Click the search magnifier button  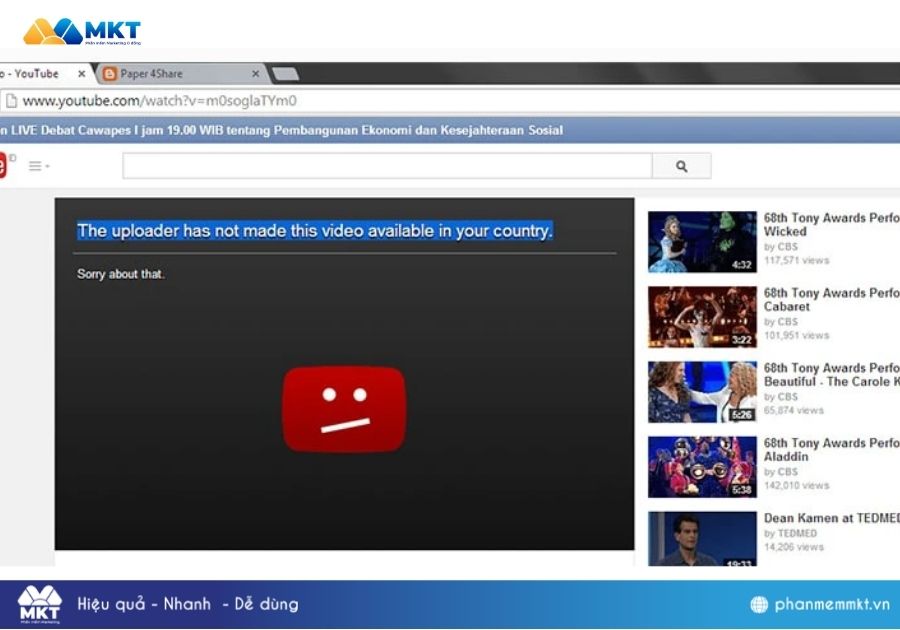pos(681,165)
